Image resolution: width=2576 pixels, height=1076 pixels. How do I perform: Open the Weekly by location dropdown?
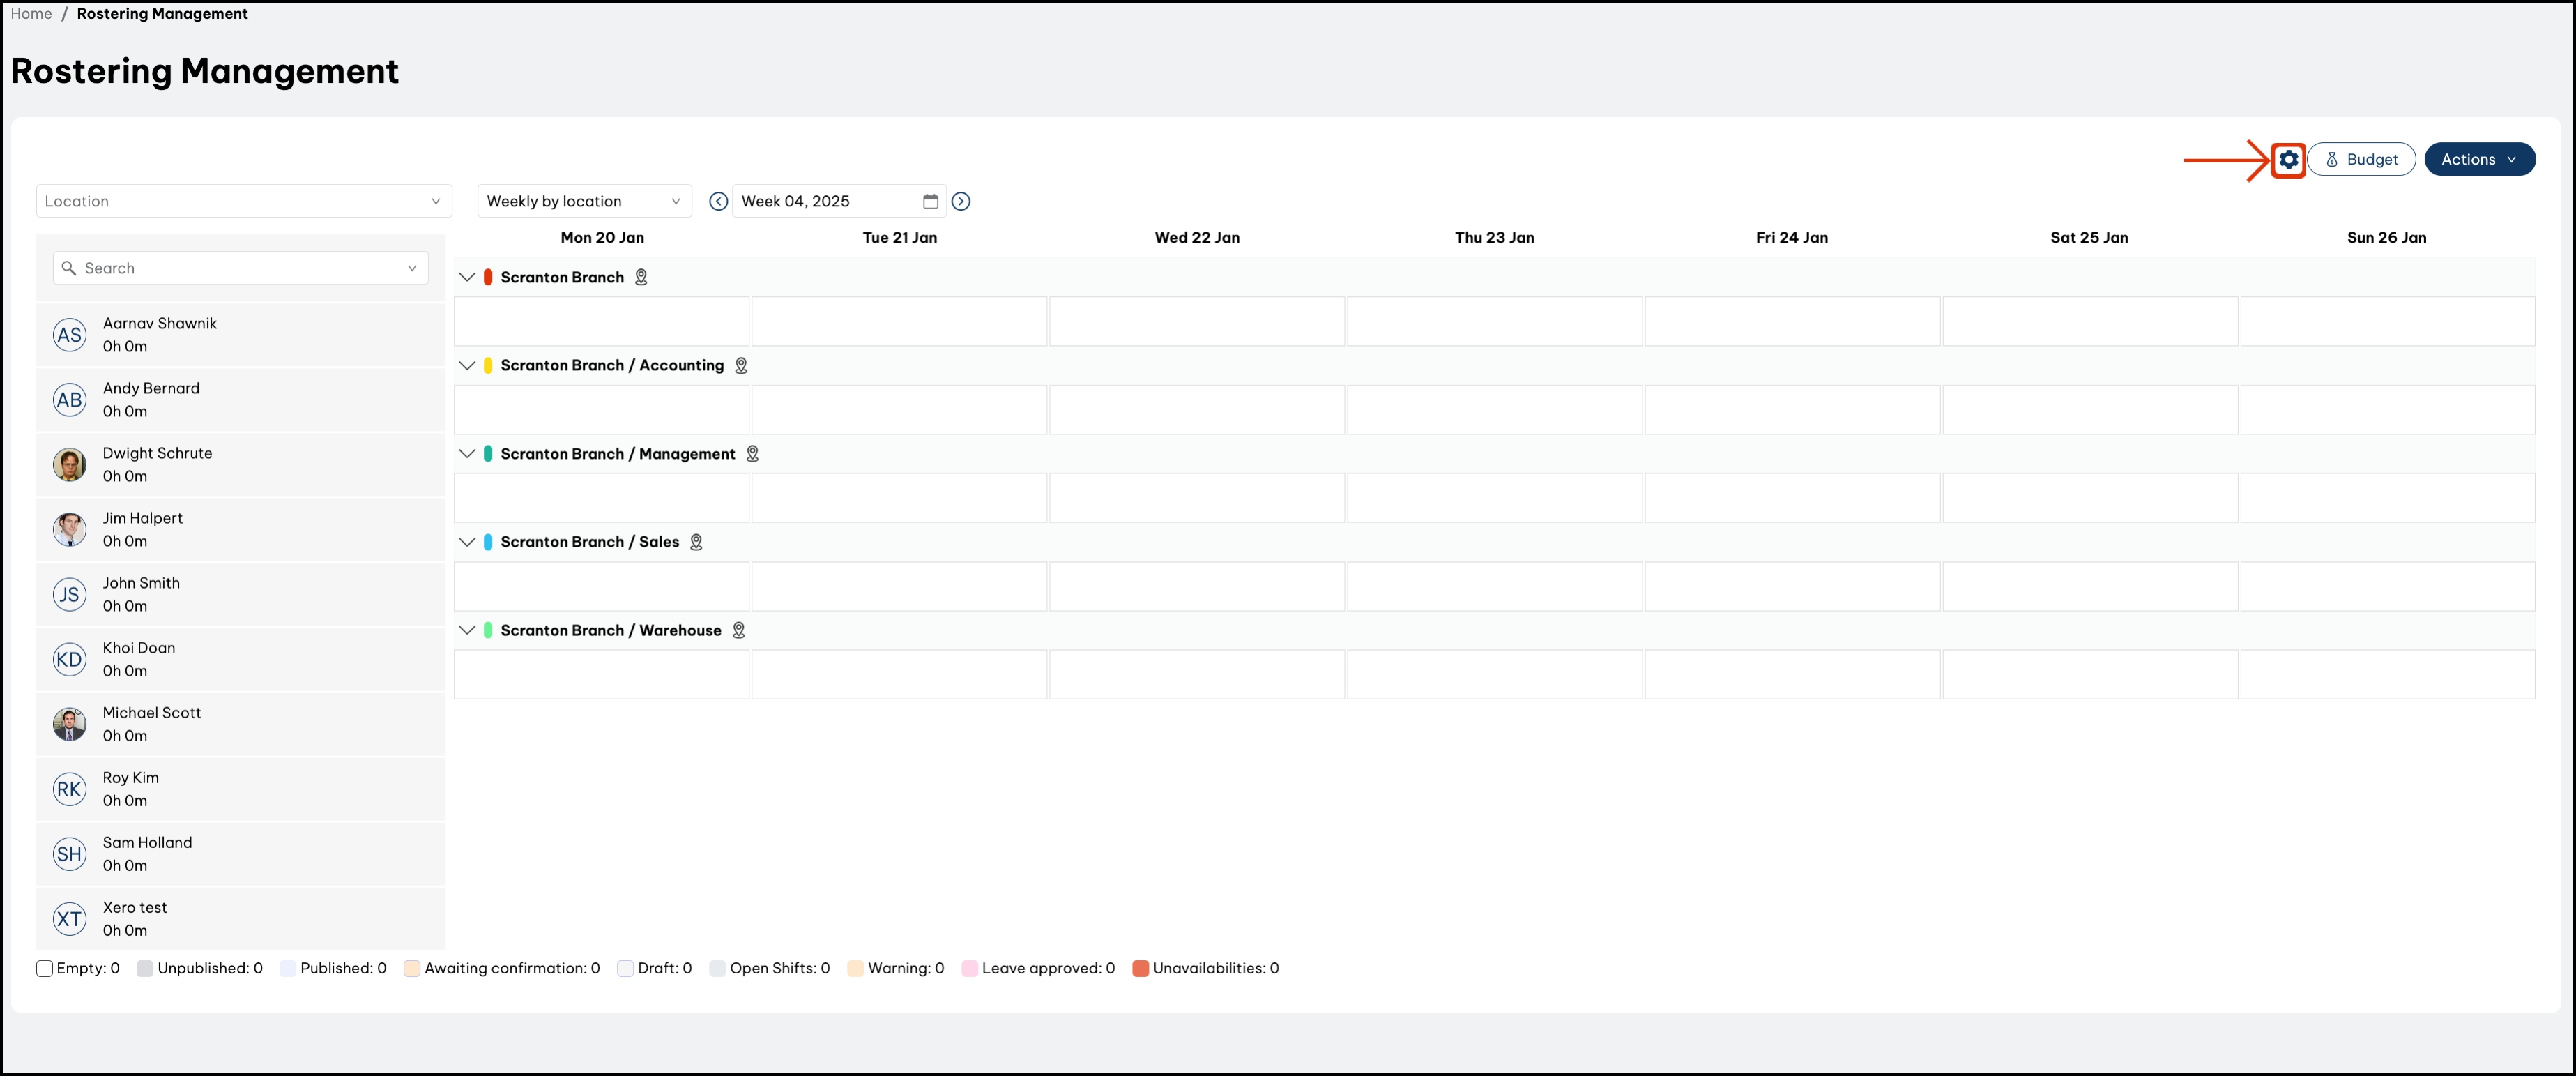pos(584,202)
